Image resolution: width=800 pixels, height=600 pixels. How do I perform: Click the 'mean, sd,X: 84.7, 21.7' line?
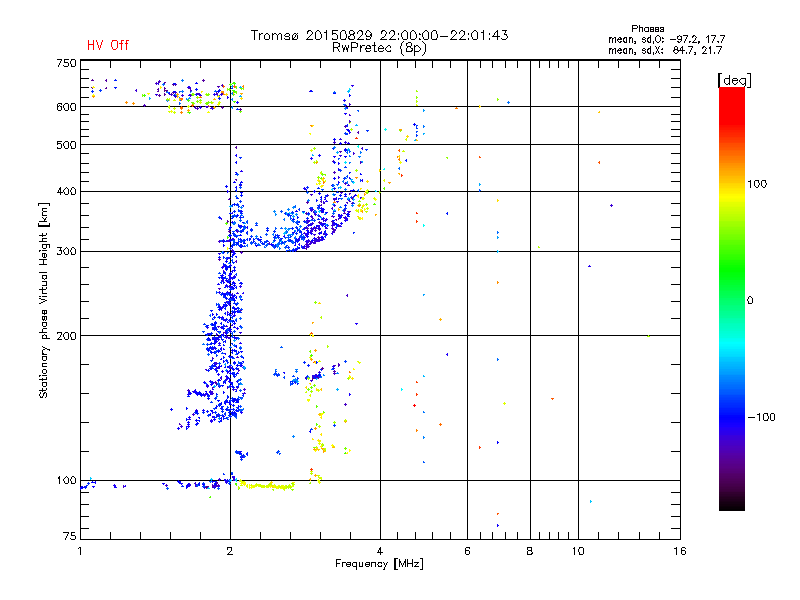click(665, 50)
